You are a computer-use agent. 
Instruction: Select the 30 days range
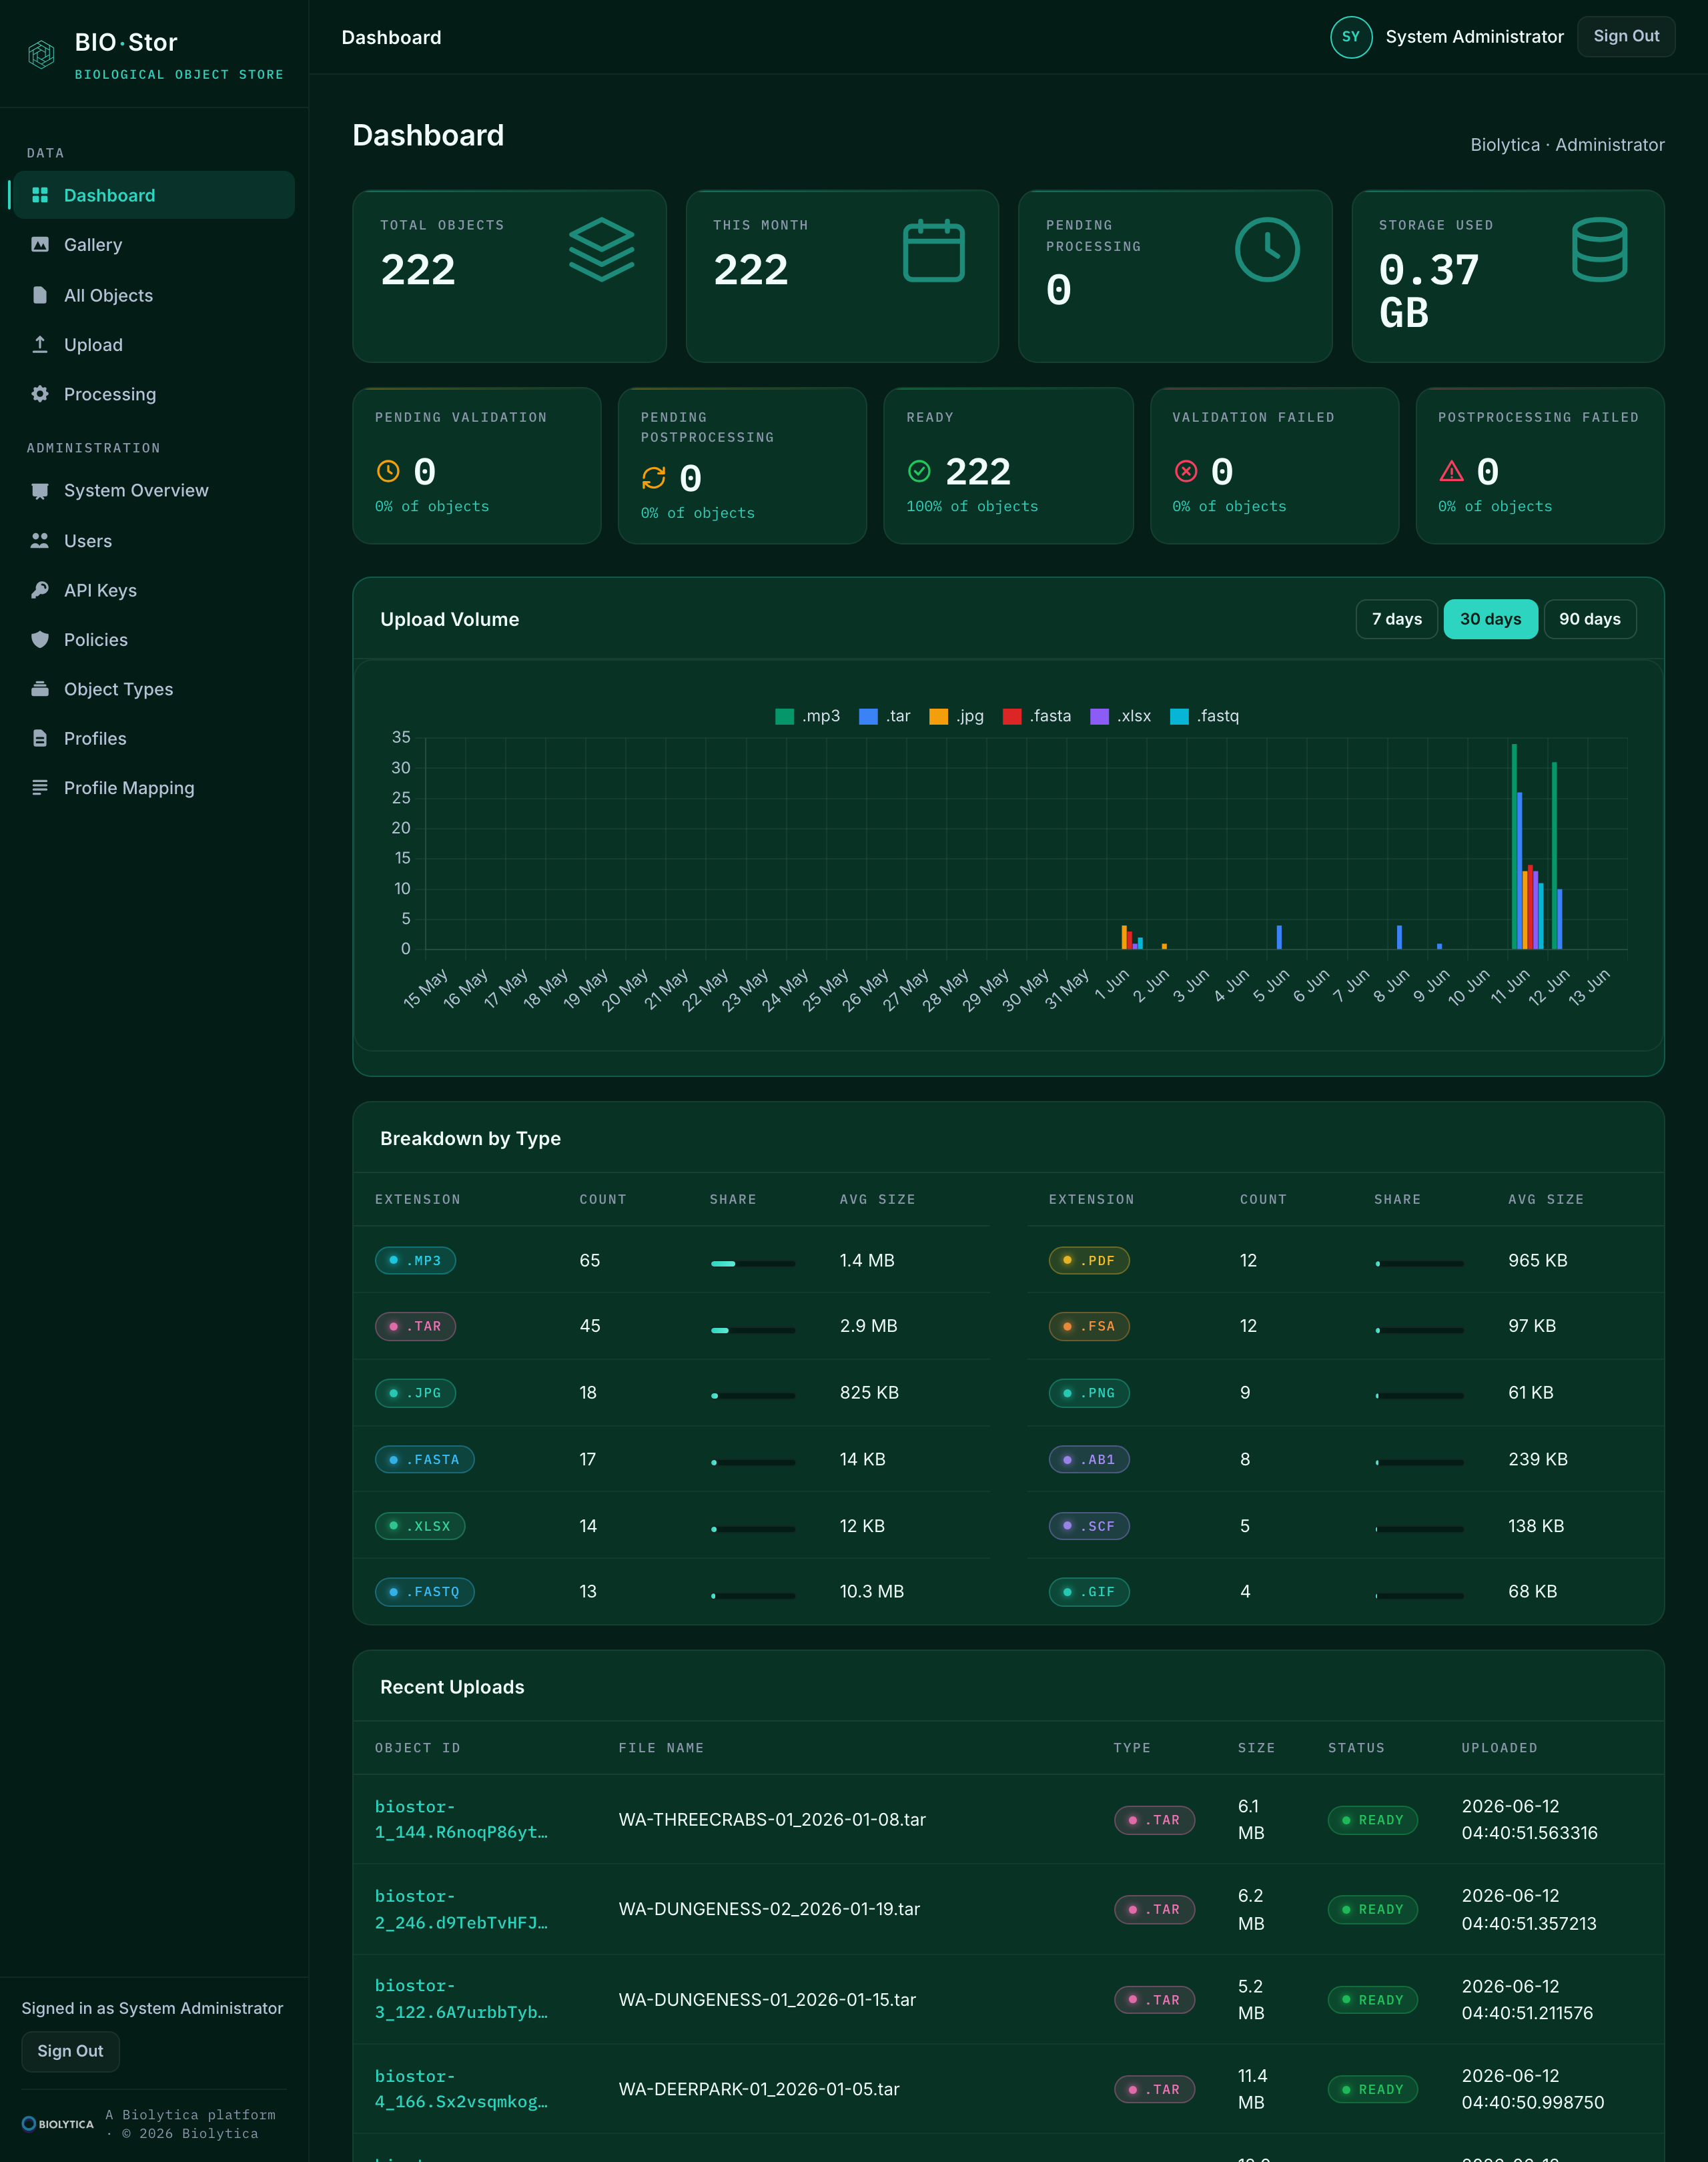[1490, 619]
